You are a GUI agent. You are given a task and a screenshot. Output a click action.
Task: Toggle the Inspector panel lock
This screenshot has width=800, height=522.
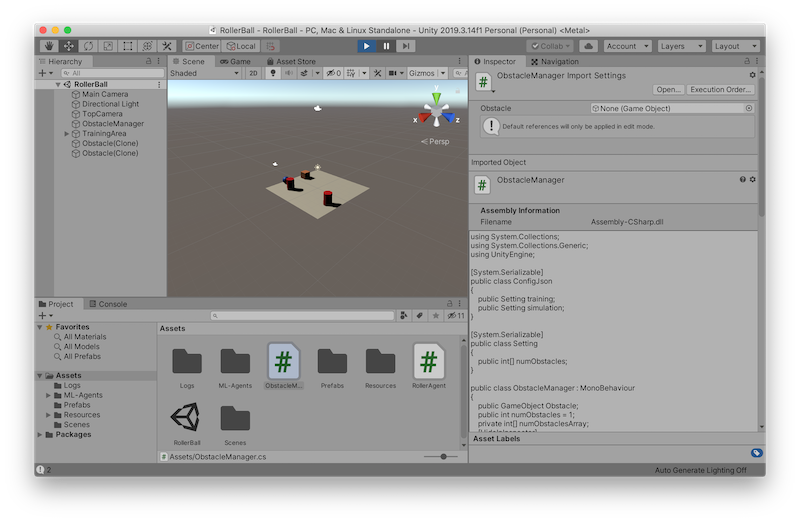pos(747,61)
